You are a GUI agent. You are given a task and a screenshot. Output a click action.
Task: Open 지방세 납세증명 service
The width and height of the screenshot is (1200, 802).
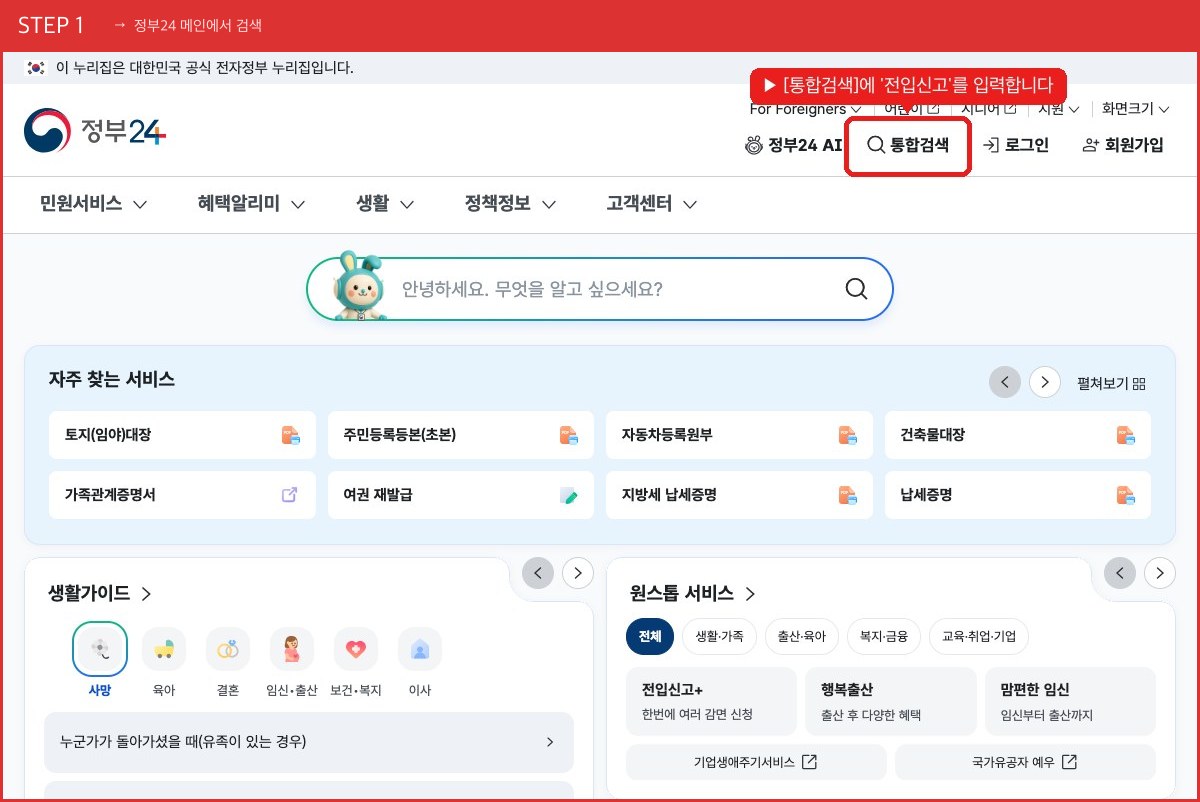click(x=739, y=494)
